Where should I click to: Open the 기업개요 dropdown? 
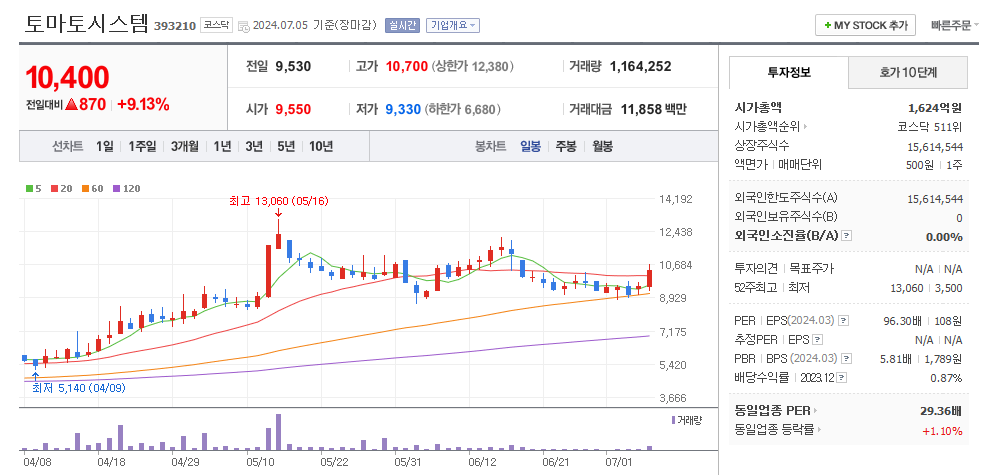453,25
